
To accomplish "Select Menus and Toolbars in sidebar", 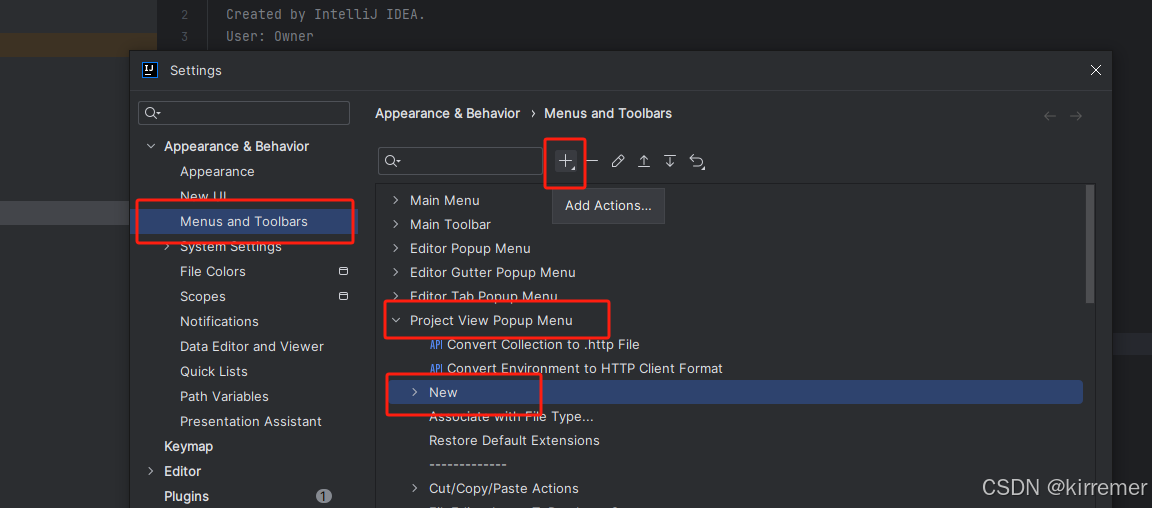I will (x=244, y=221).
